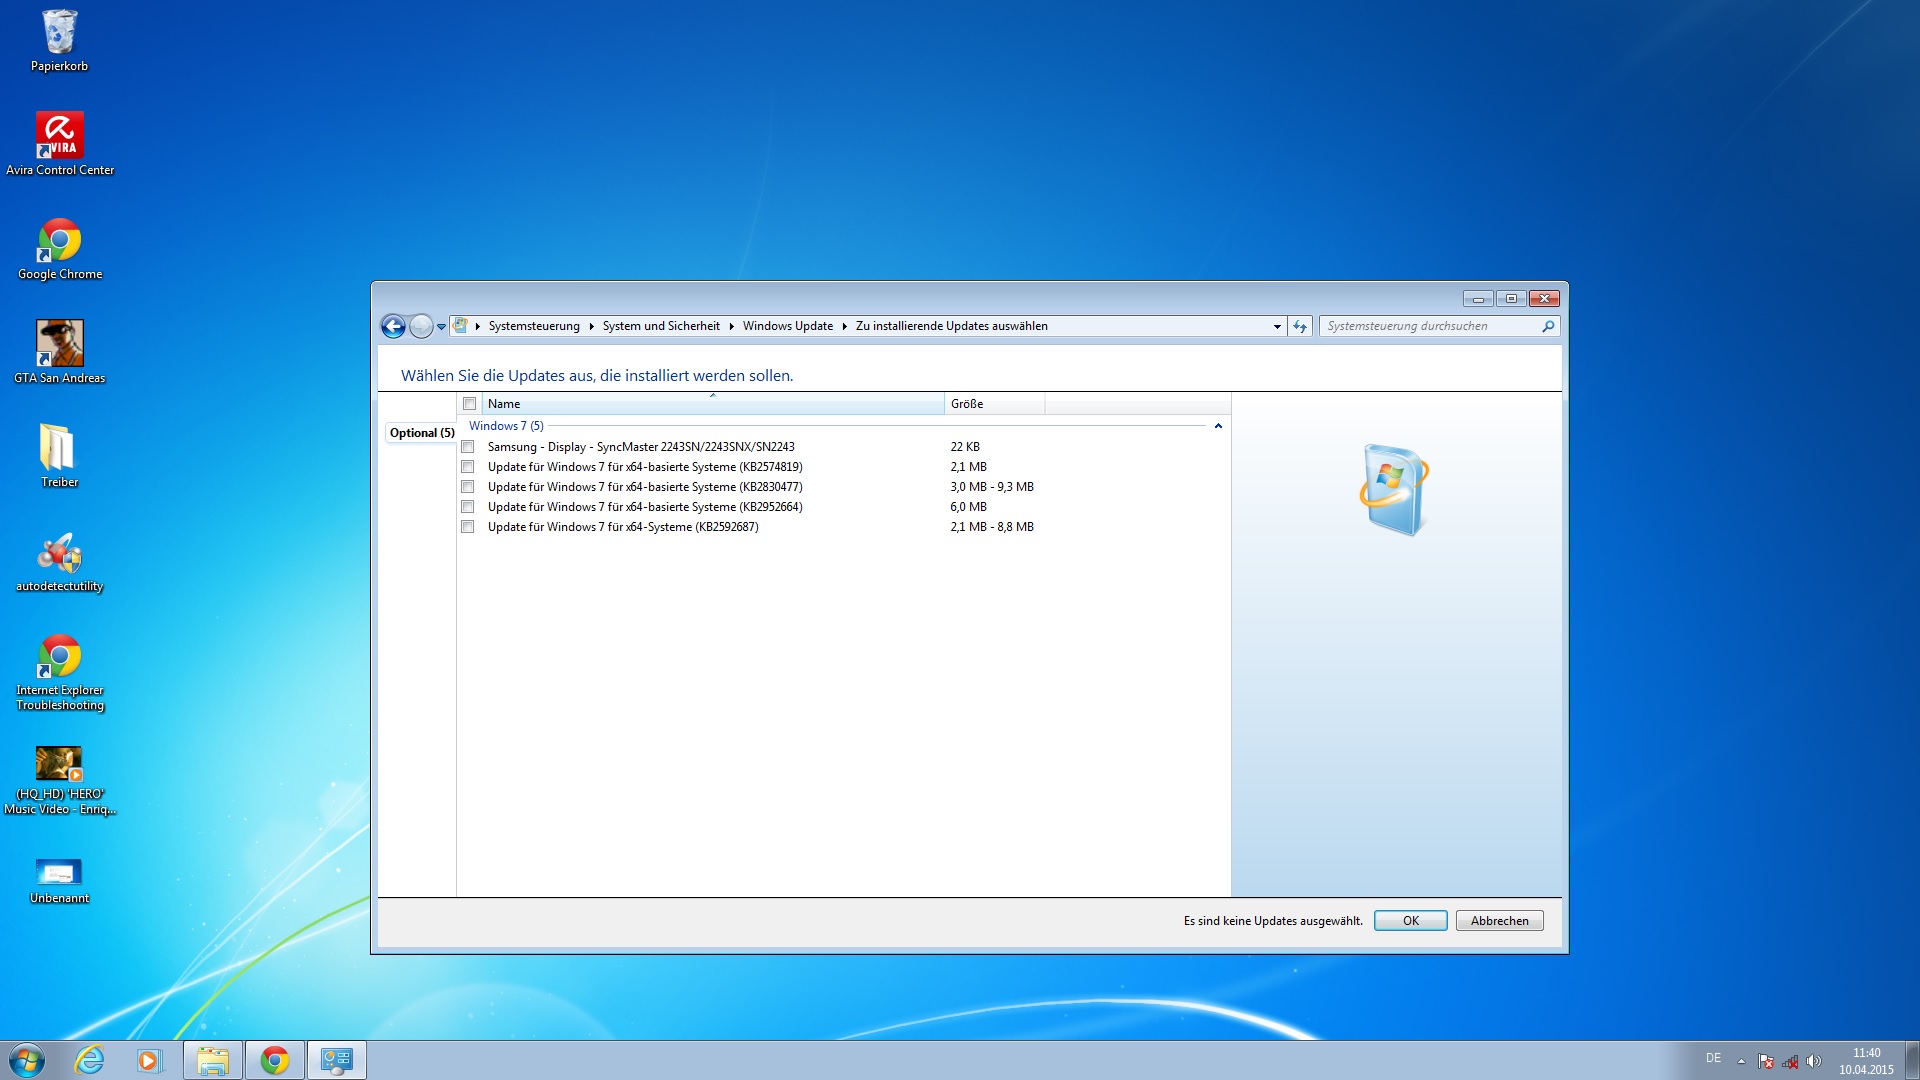The width and height of the screenshot is (1920, 1080).
Task: Collapse the Windows 7 (5) group
Action: (1218, 426)
